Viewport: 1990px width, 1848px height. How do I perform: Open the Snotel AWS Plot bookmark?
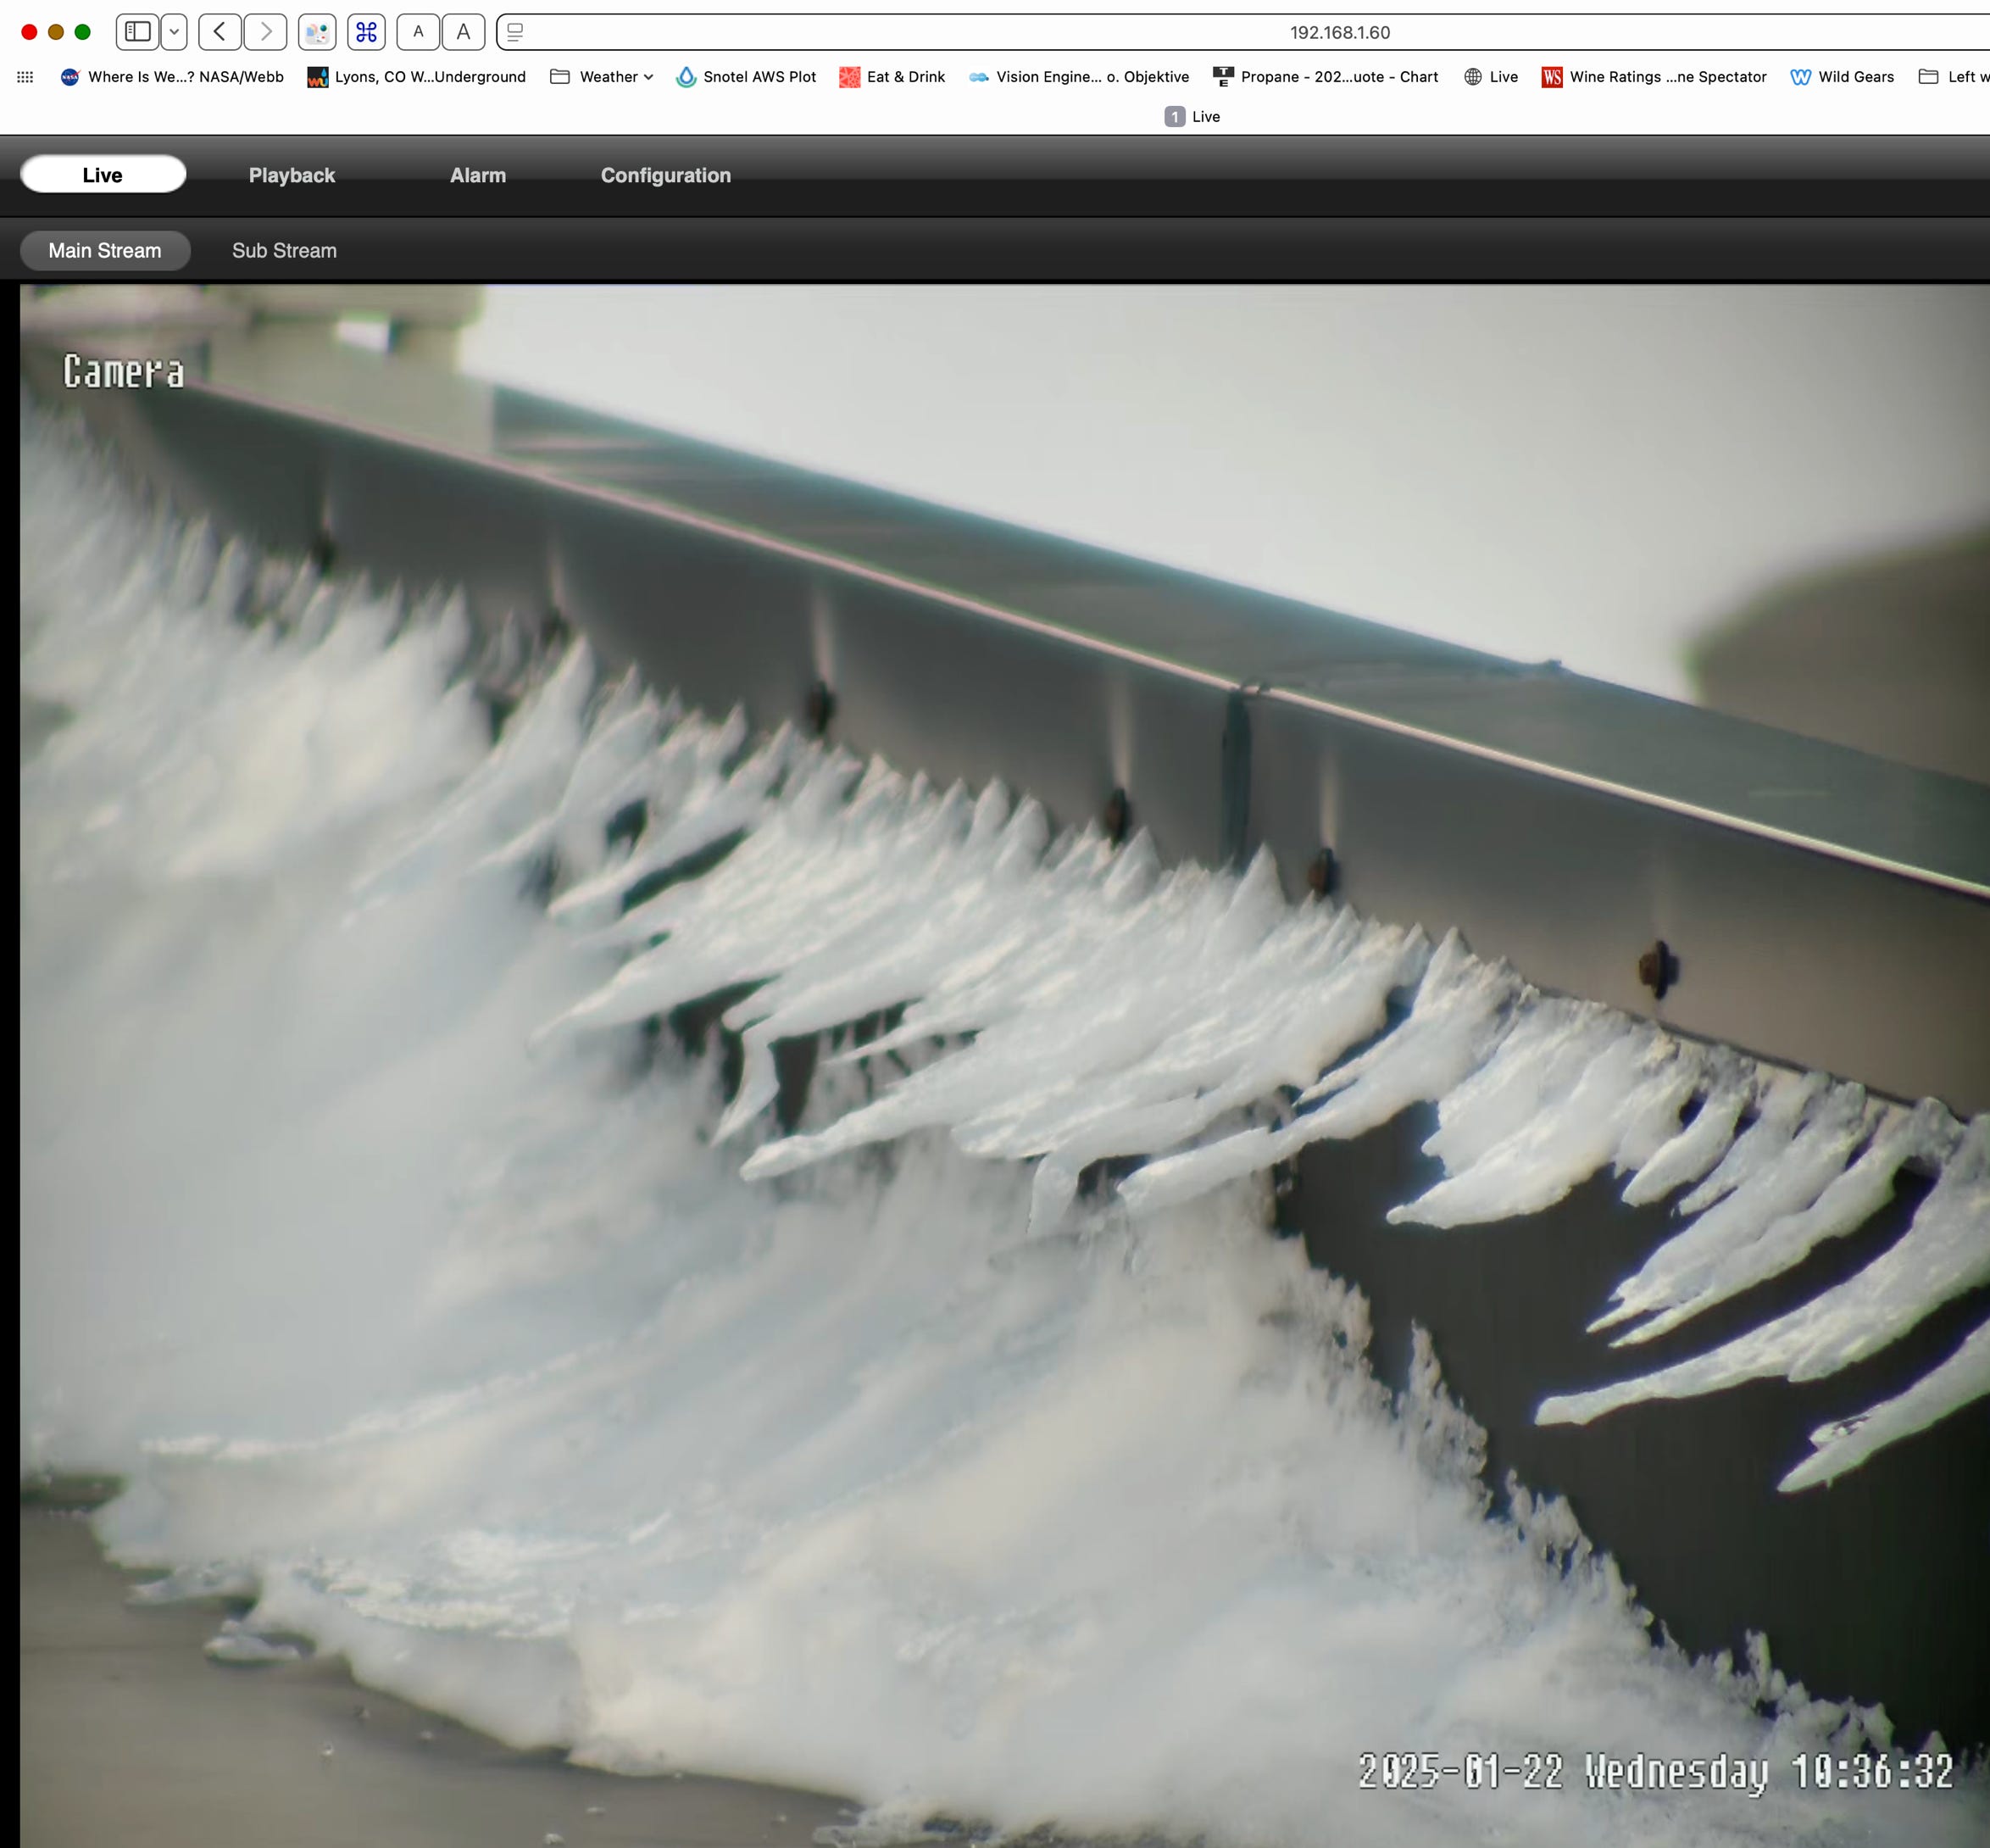(x=746, y=77)
